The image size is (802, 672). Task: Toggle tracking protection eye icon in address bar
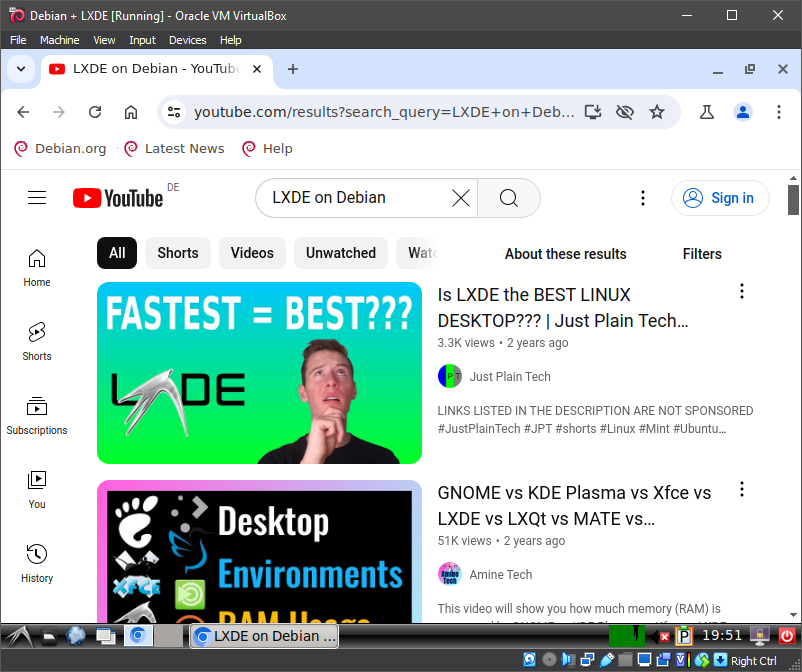coord(625,112)
